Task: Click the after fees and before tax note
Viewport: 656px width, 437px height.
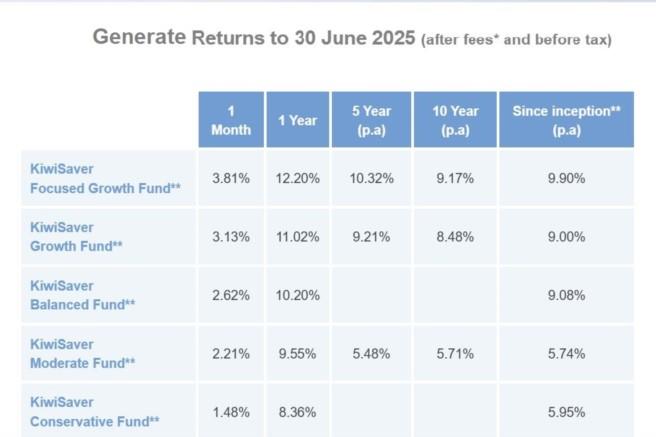Action: (517, 40)
